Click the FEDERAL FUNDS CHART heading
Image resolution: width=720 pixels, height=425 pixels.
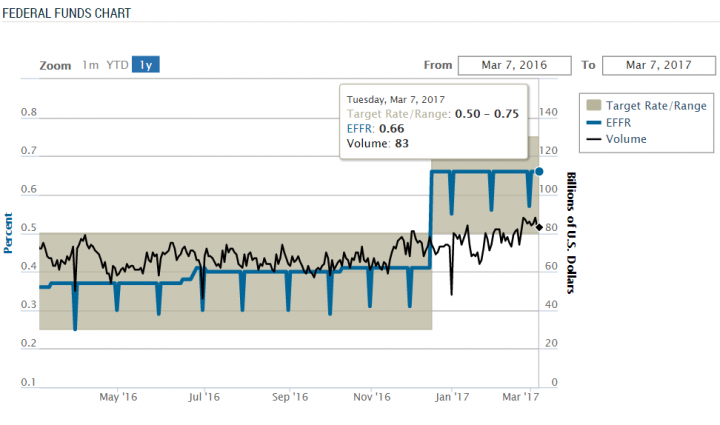(x=67, y=13)
